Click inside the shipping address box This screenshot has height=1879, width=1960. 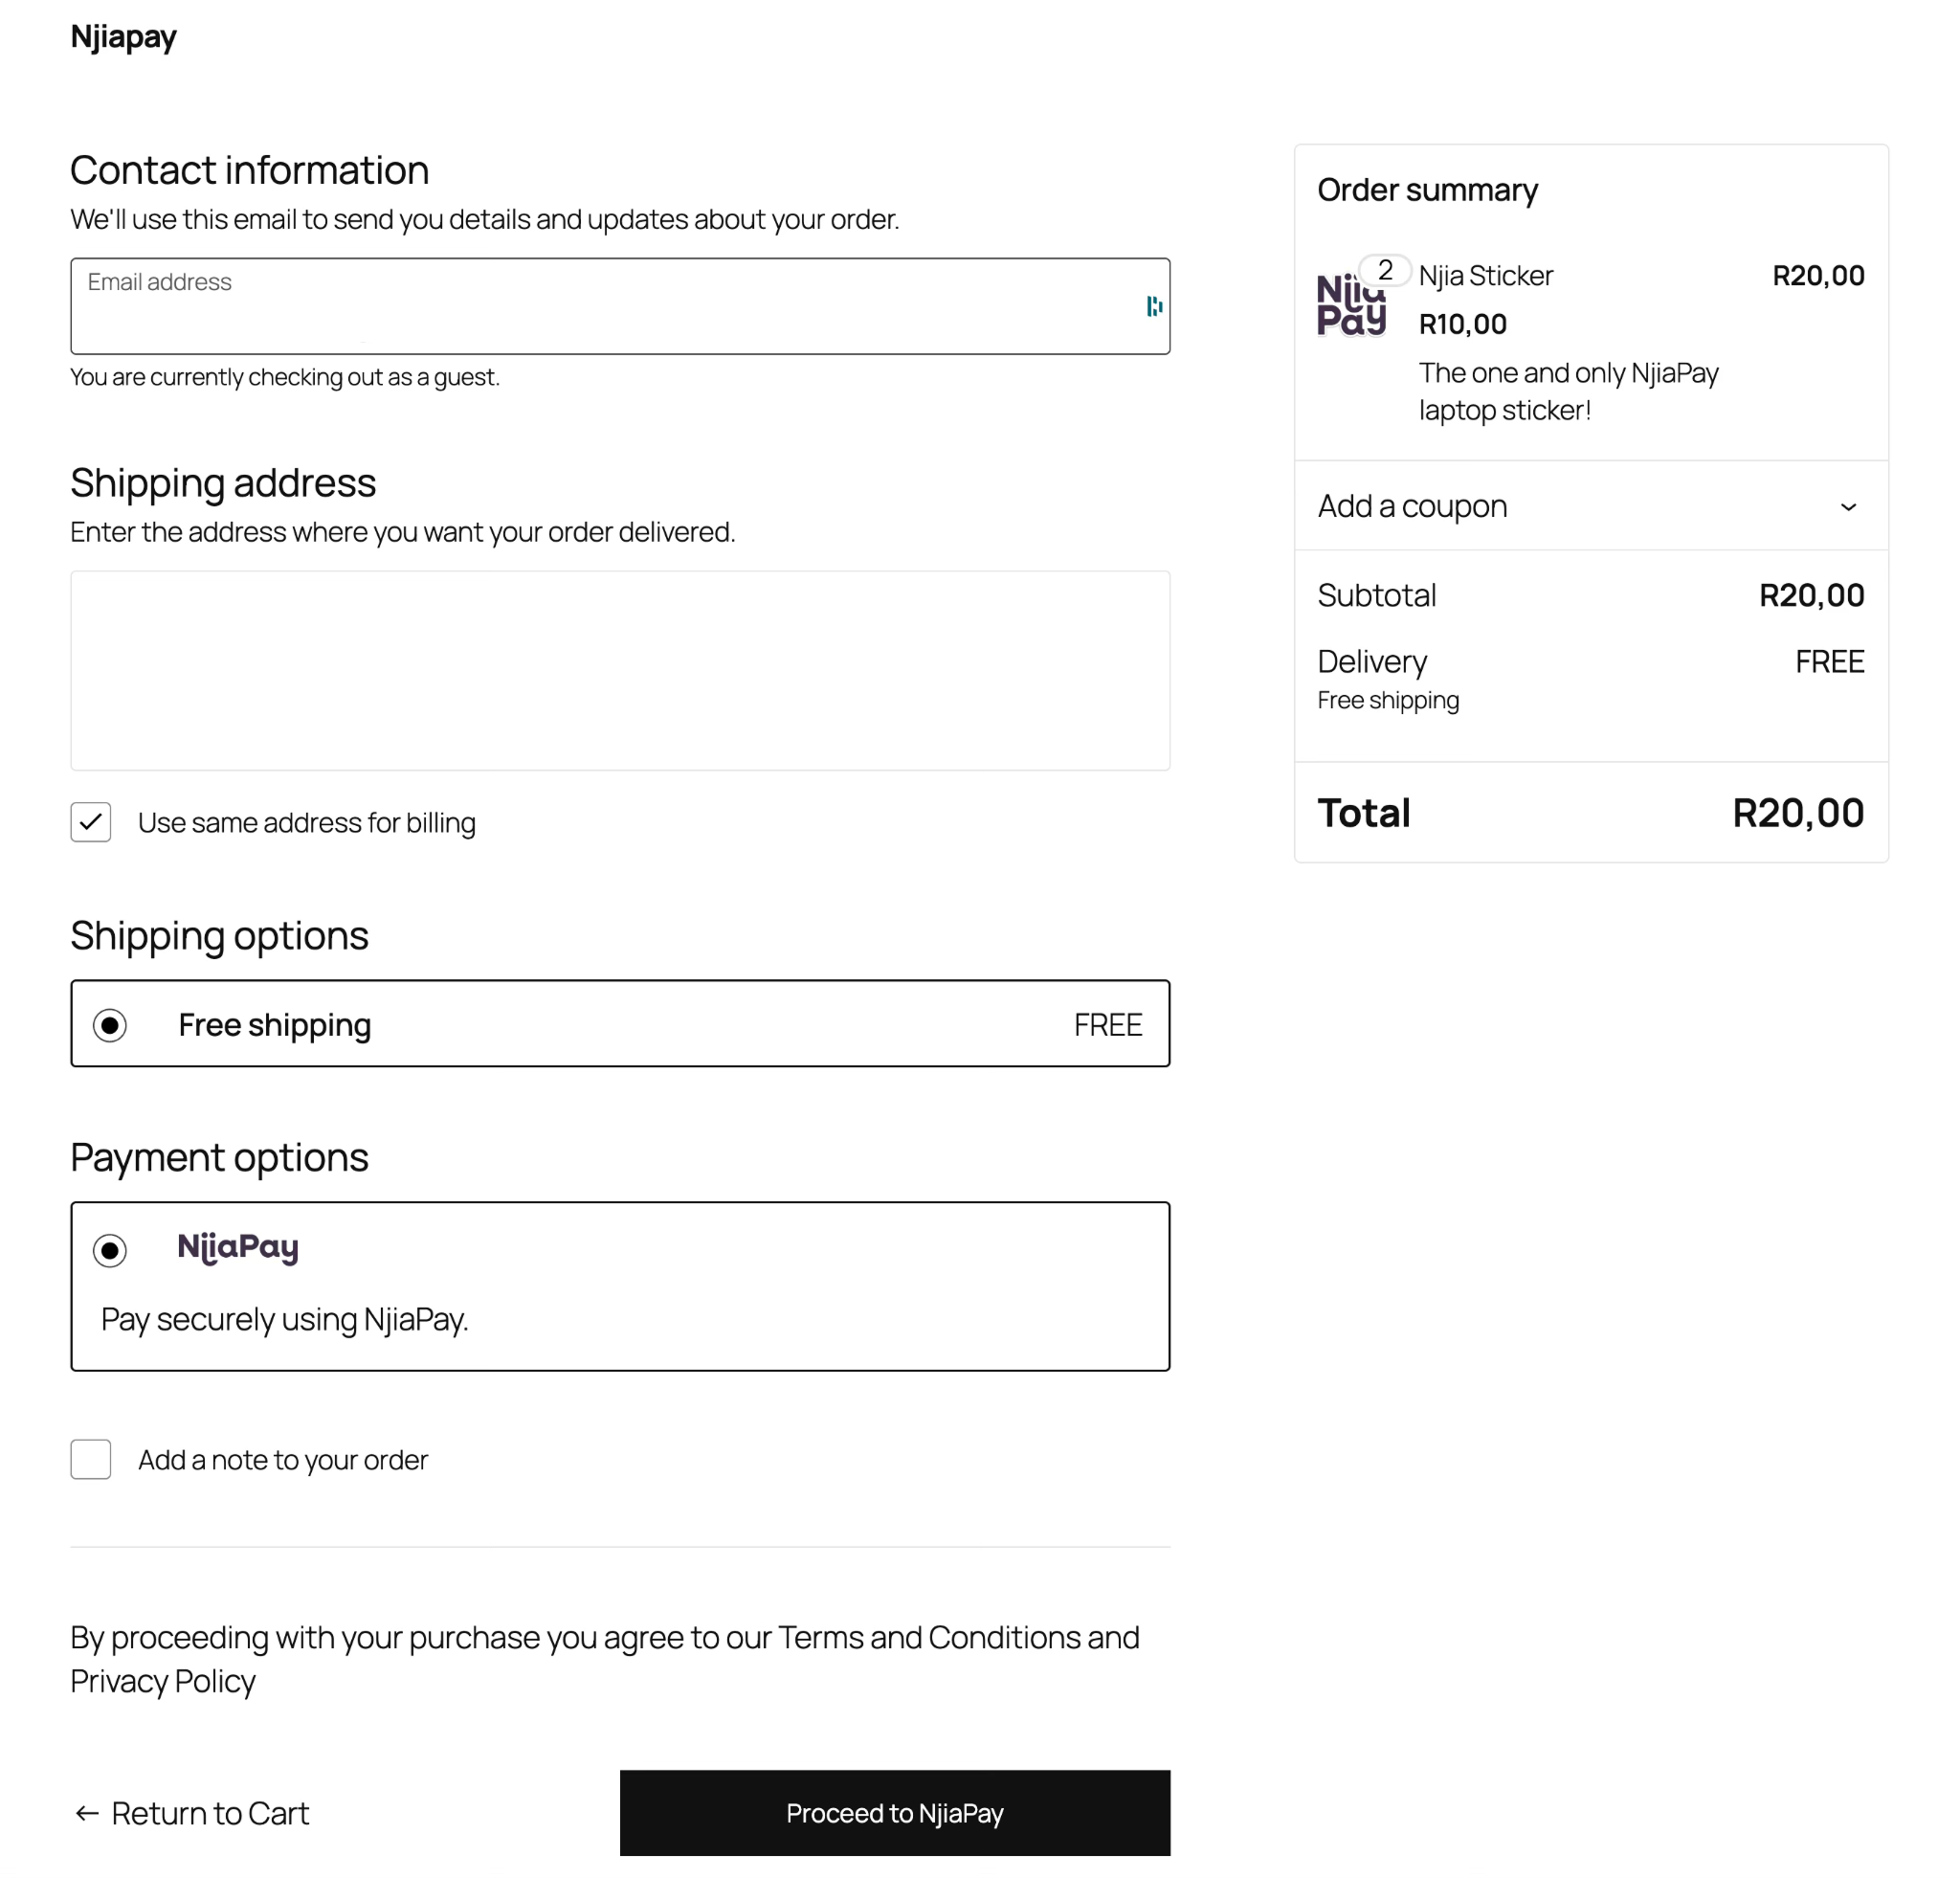tap(620, 670)
